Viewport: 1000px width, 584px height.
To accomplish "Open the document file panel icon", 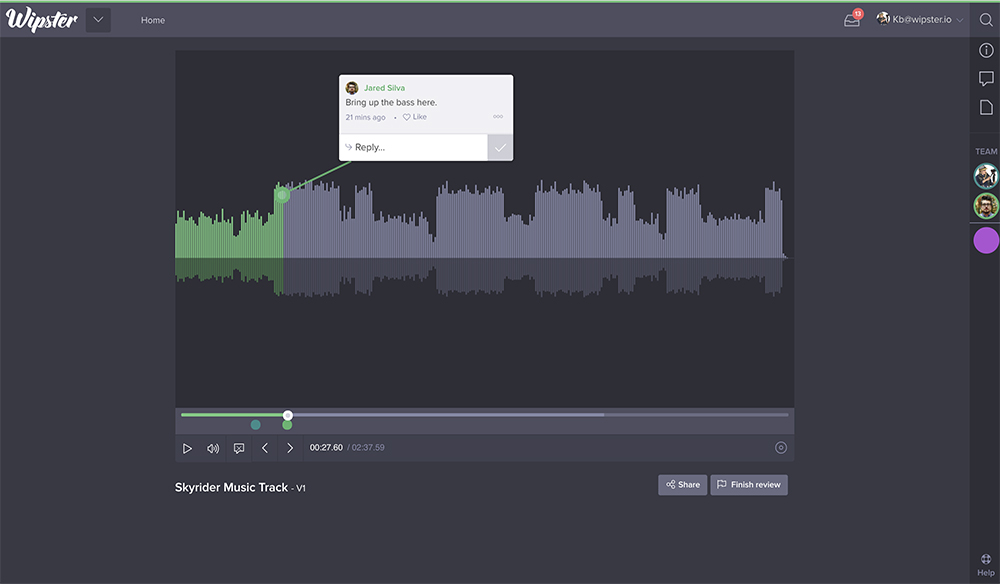I will (986, 107).
